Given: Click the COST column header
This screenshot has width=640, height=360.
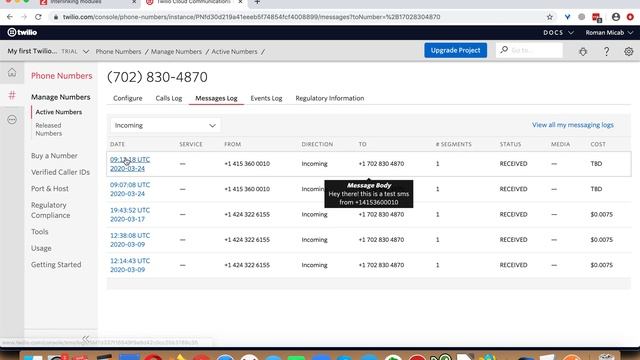Looking at the screenshot, I should click(598, 144).
